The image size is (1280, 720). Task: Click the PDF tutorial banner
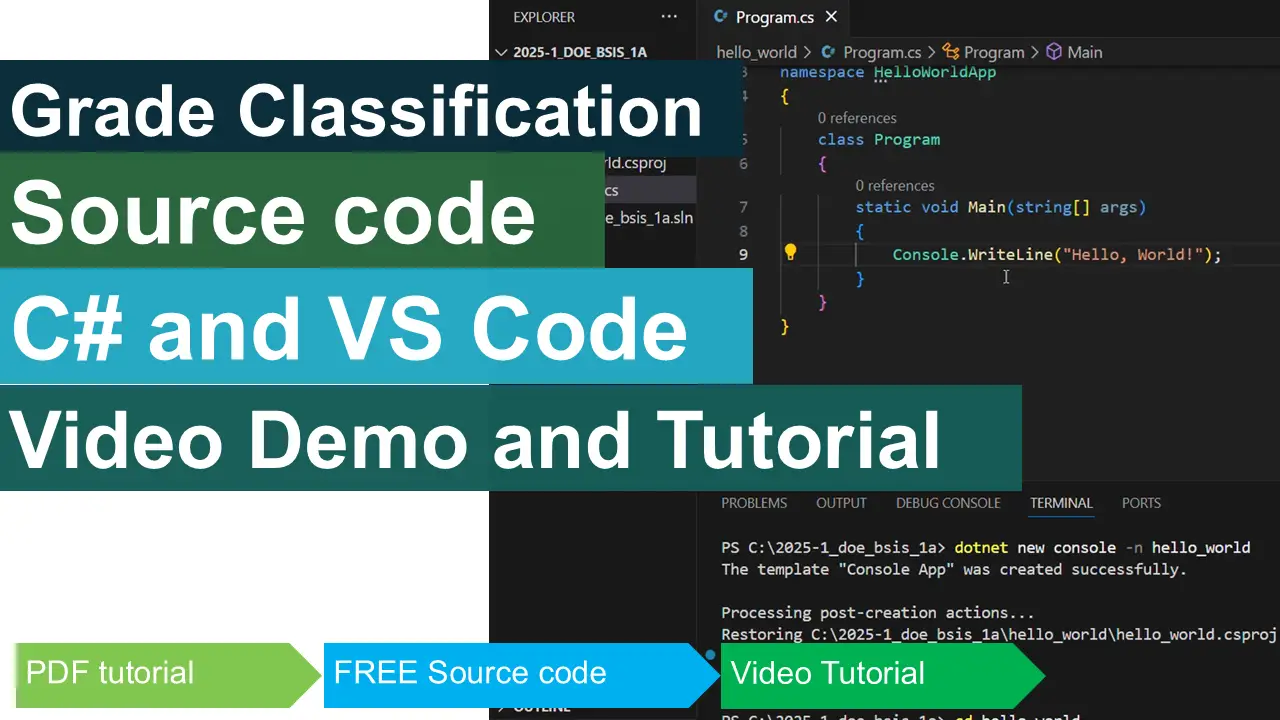pyautogui.click(x=110, y=673)
